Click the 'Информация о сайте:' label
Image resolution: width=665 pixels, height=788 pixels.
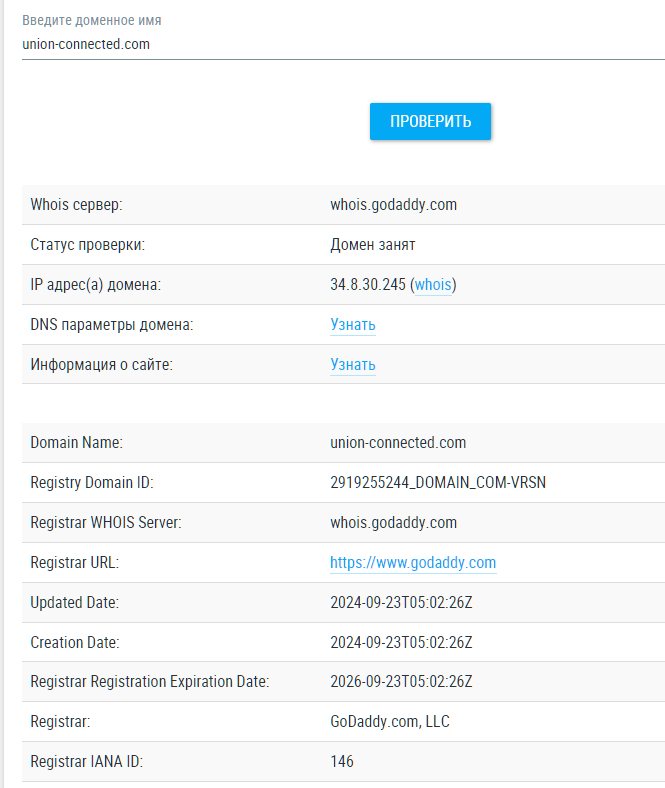pyautogui.click(x=102, y=364)
